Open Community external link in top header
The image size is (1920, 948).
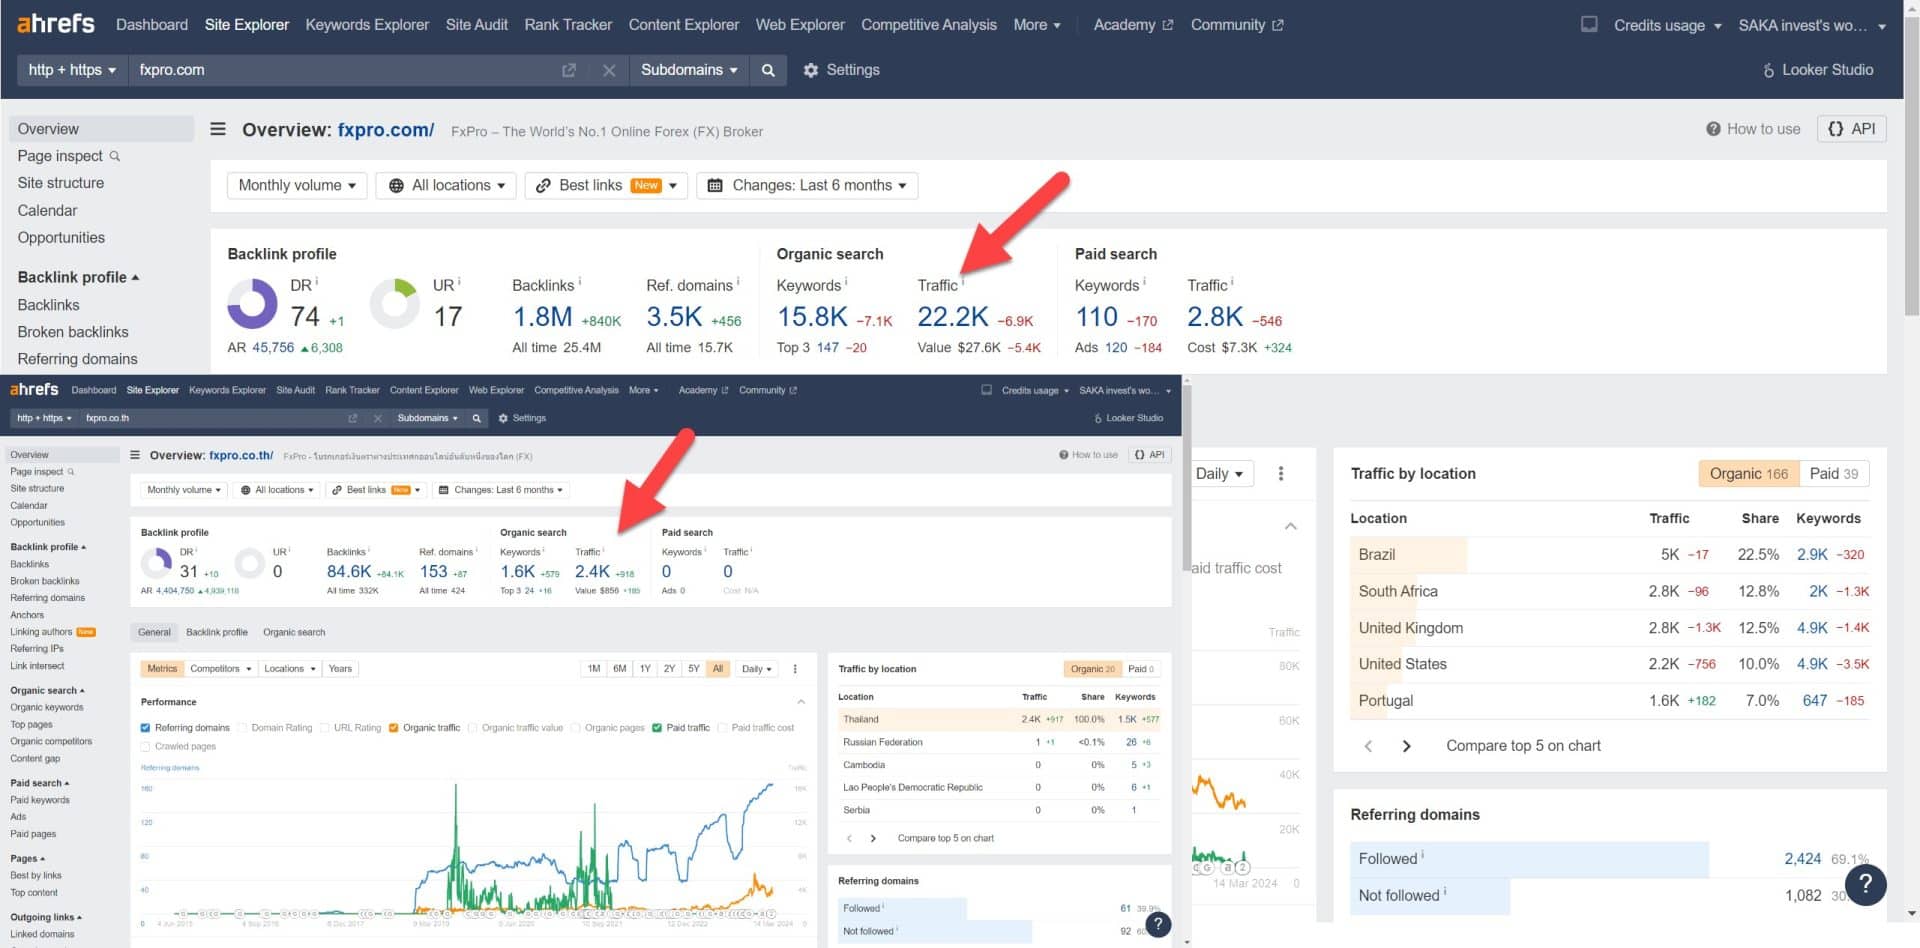click(1237, 24)
